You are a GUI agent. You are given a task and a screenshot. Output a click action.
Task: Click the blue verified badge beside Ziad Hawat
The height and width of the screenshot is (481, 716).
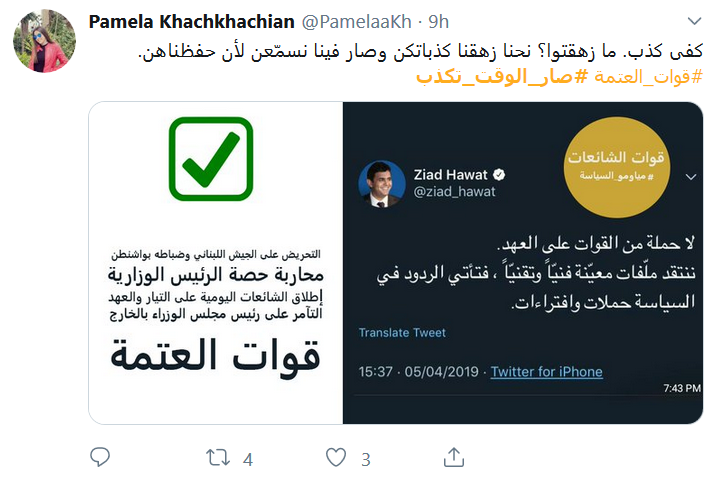[499, 174]
